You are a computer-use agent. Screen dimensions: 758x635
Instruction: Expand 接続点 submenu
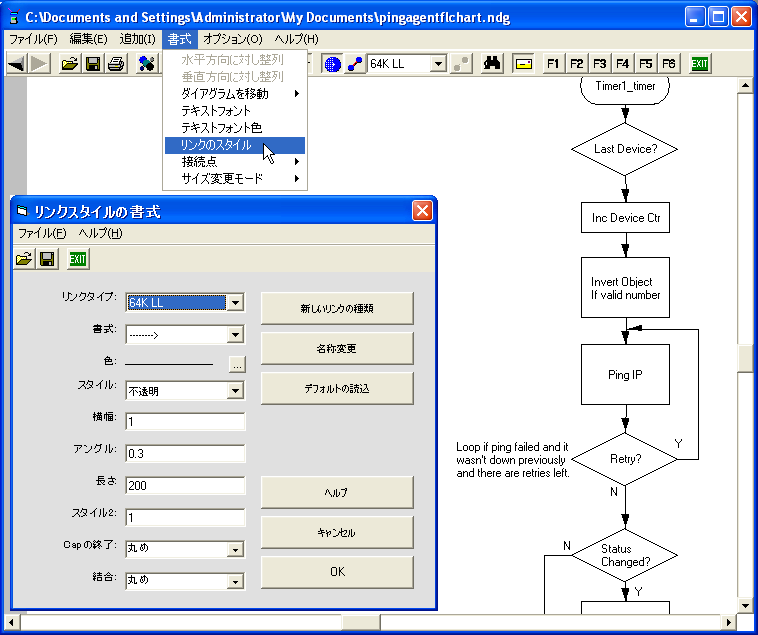click(235, 161)
